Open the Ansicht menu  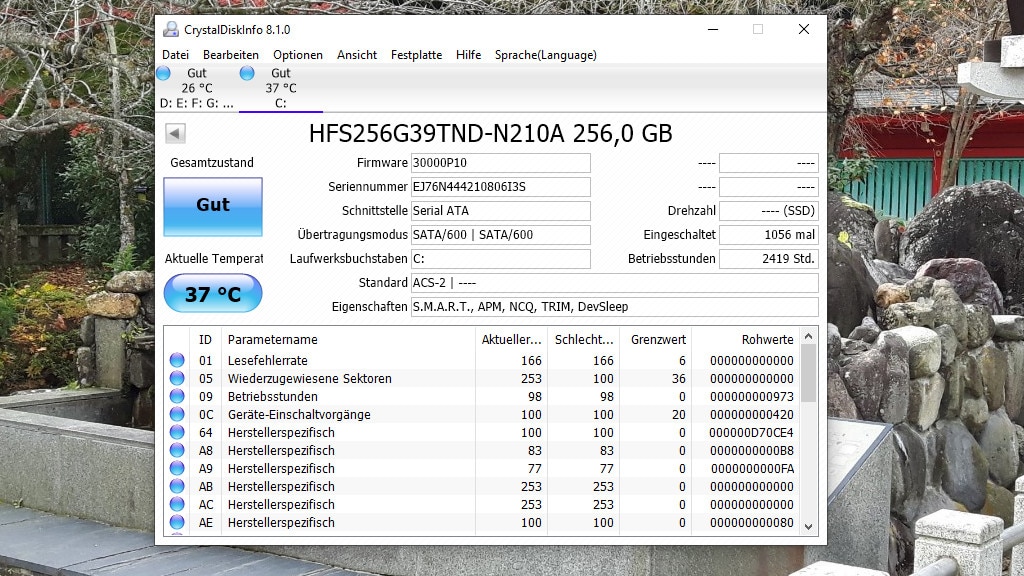(357, 55)
